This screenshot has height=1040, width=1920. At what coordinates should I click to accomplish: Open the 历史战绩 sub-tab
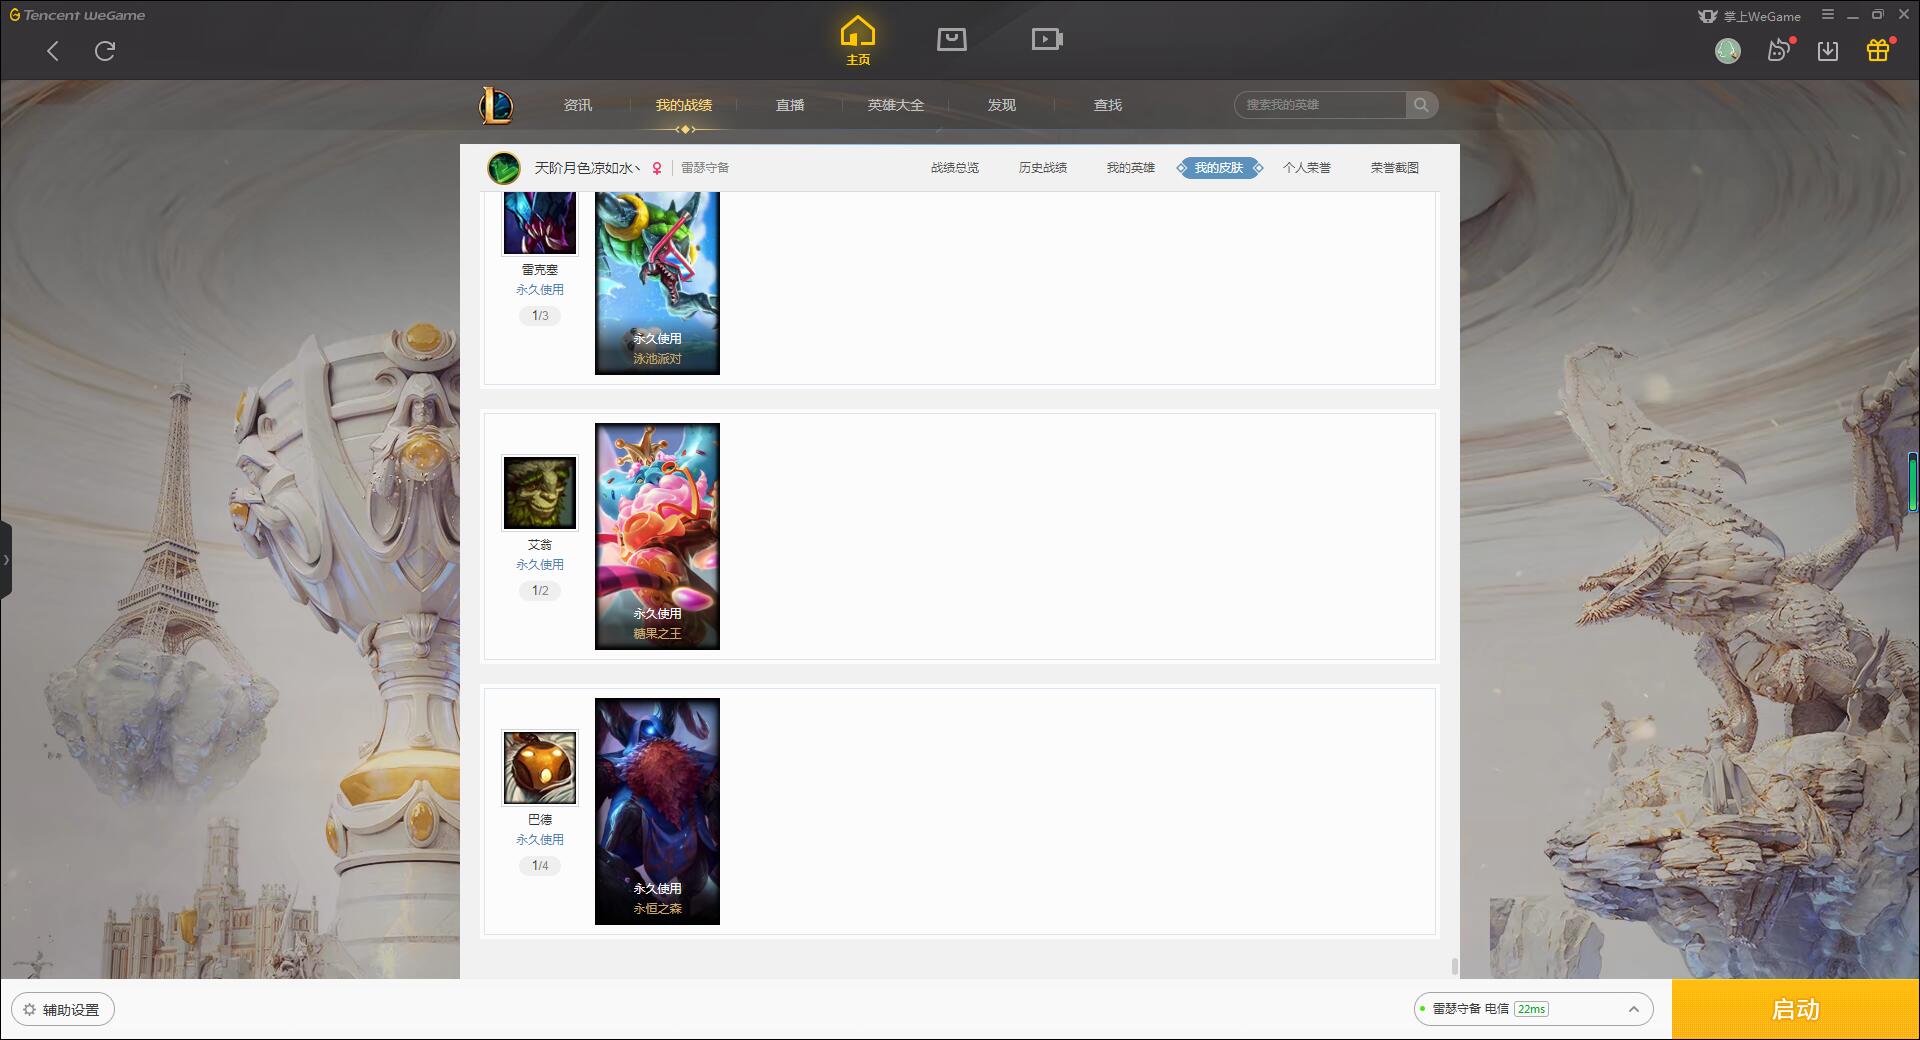click(x=1043, y=168)
